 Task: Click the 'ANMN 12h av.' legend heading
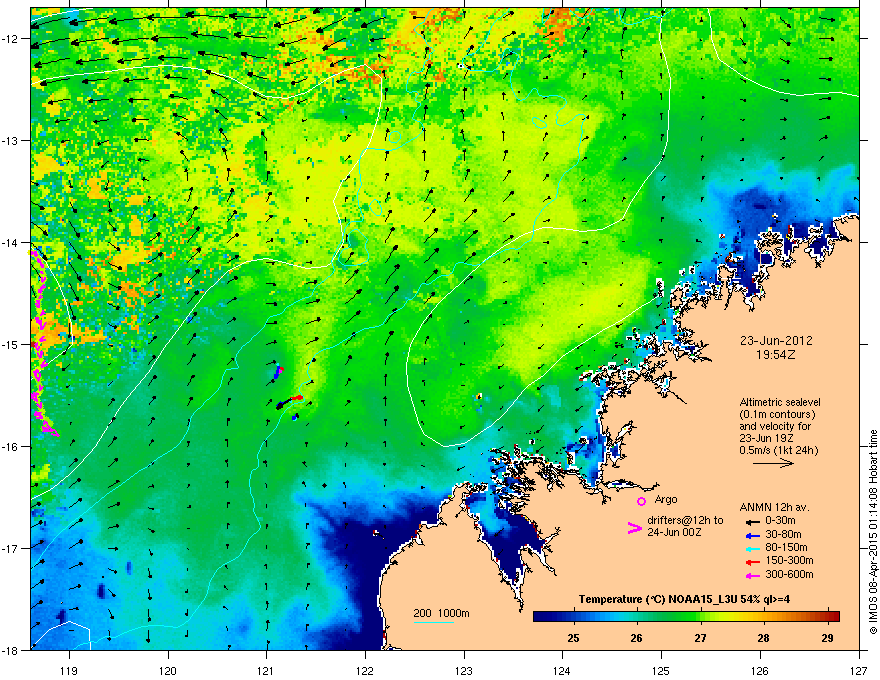tap(774, 508)
